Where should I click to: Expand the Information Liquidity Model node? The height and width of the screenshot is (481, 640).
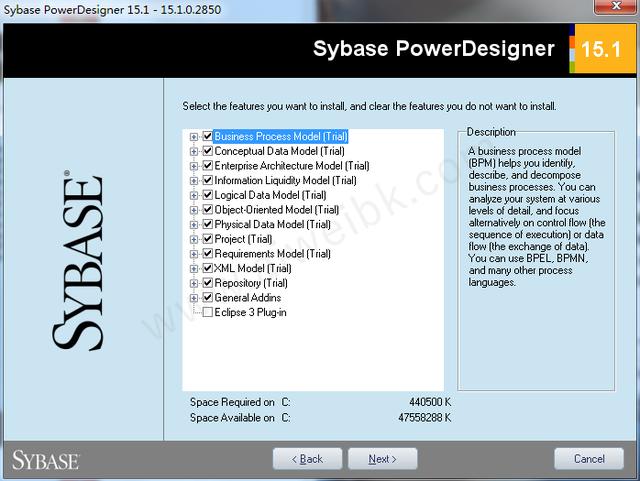194,181
